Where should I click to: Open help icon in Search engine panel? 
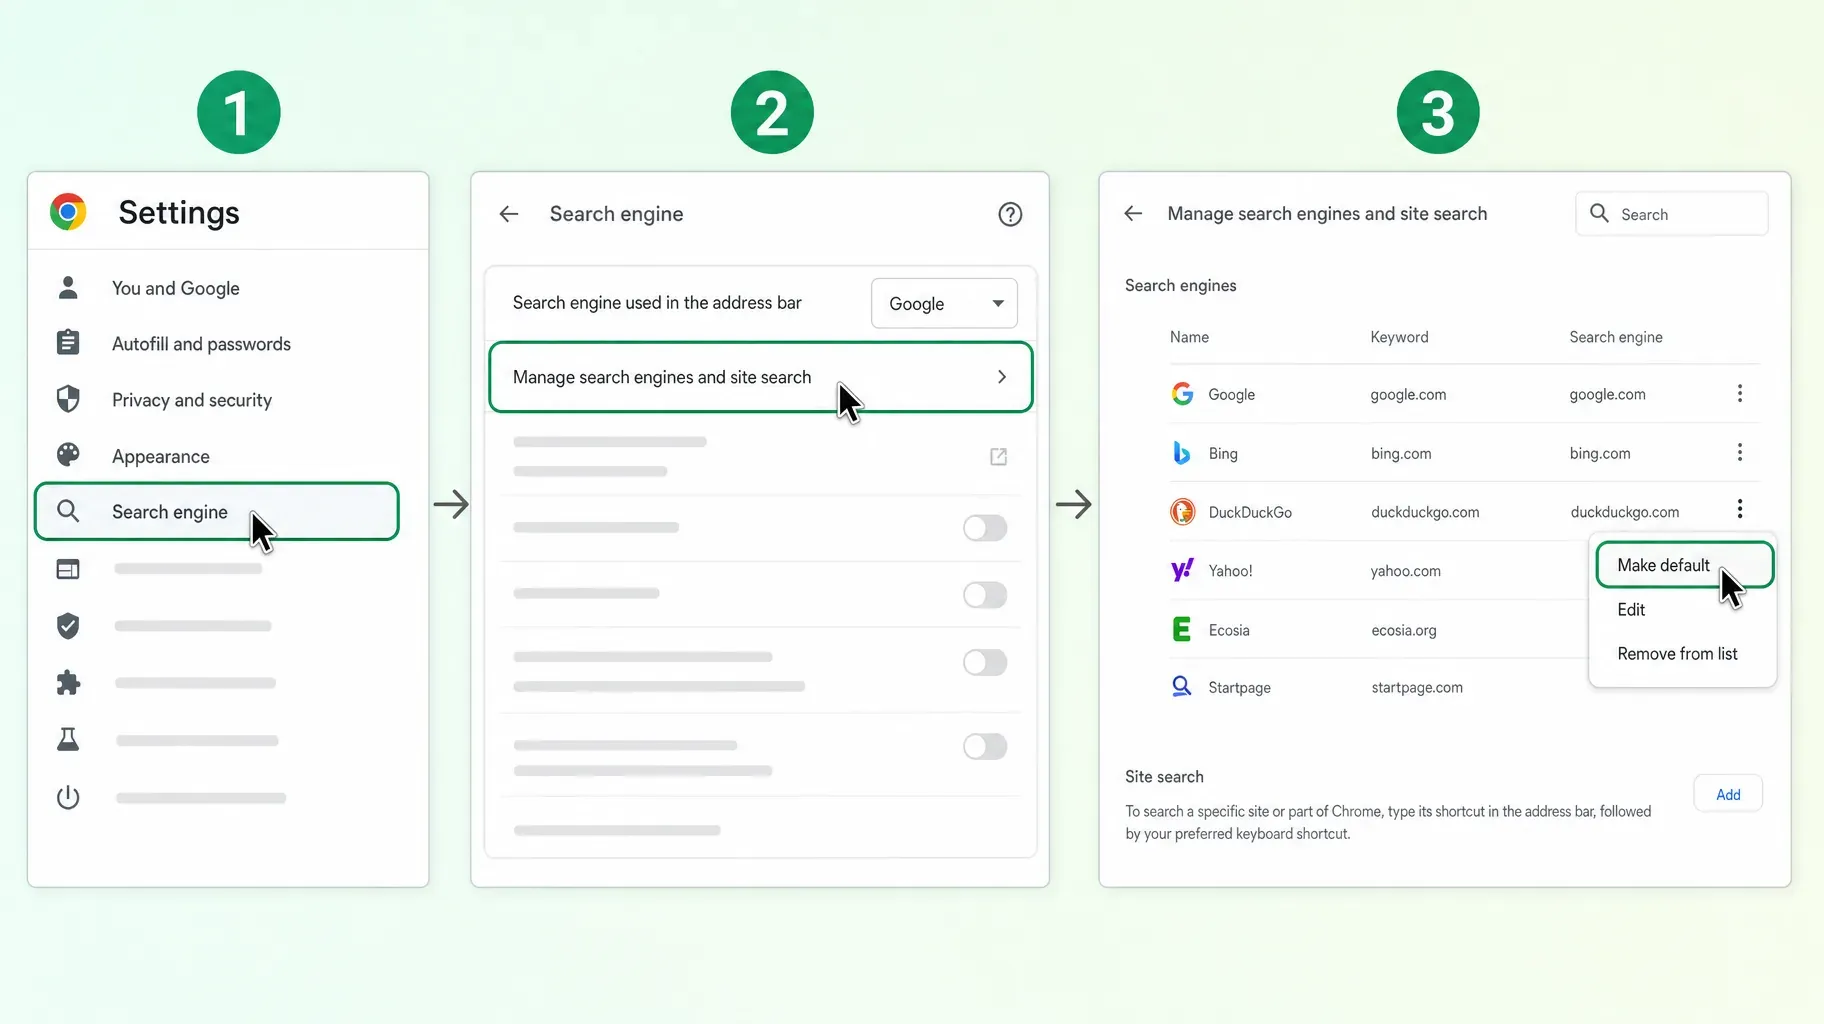(1010, 214)
